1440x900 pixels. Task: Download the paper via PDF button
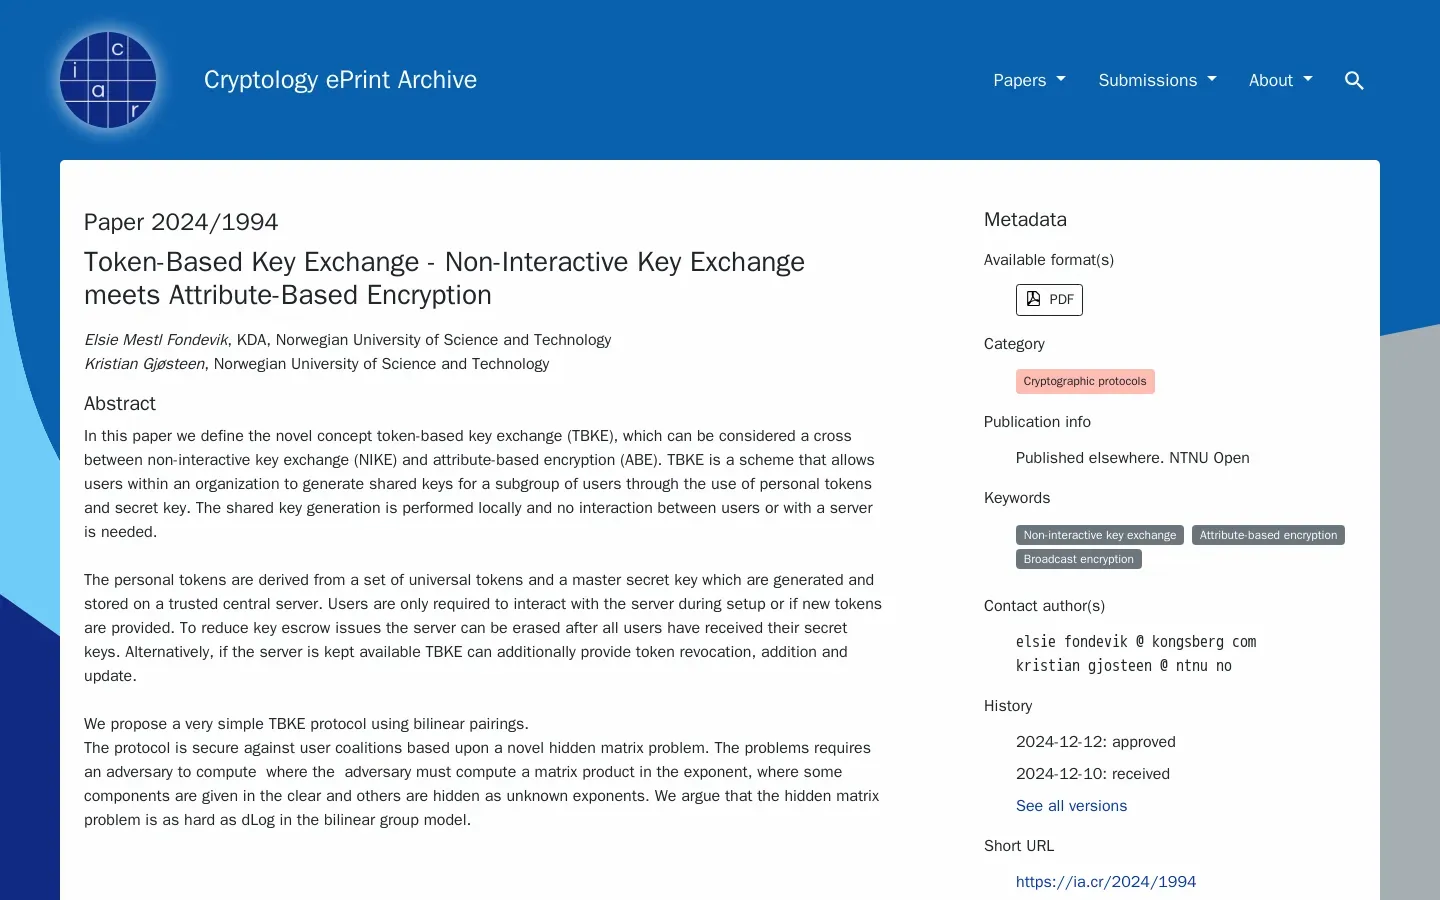click(1049, 300)
